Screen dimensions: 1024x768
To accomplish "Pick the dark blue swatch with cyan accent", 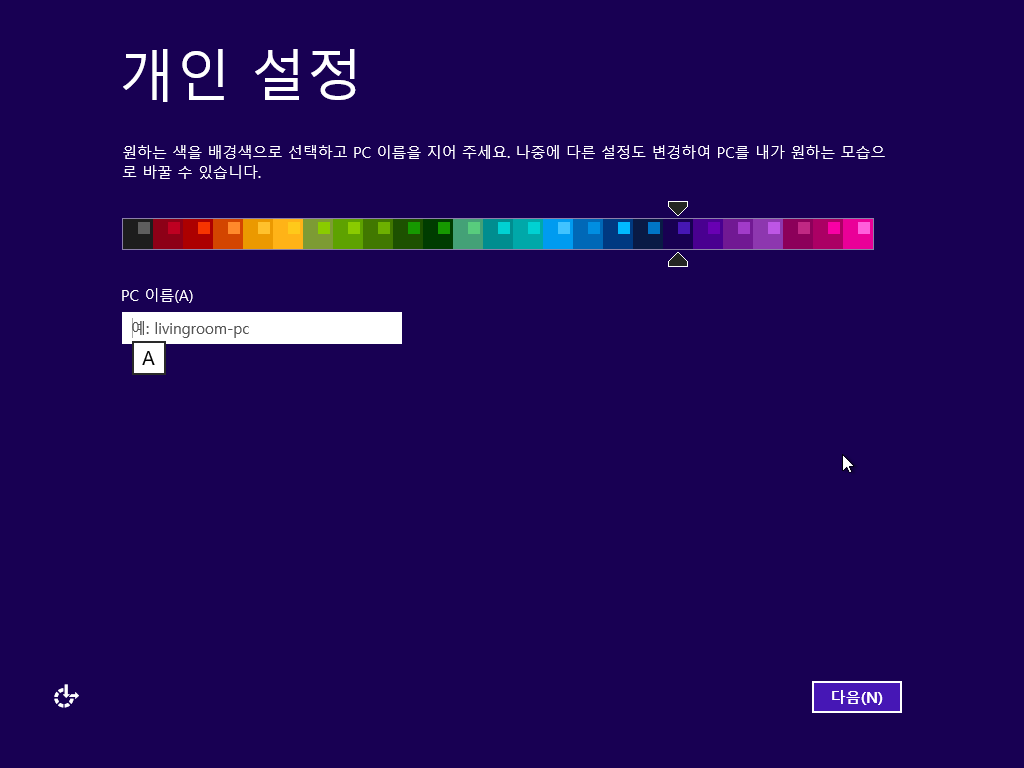I will 618,234.
